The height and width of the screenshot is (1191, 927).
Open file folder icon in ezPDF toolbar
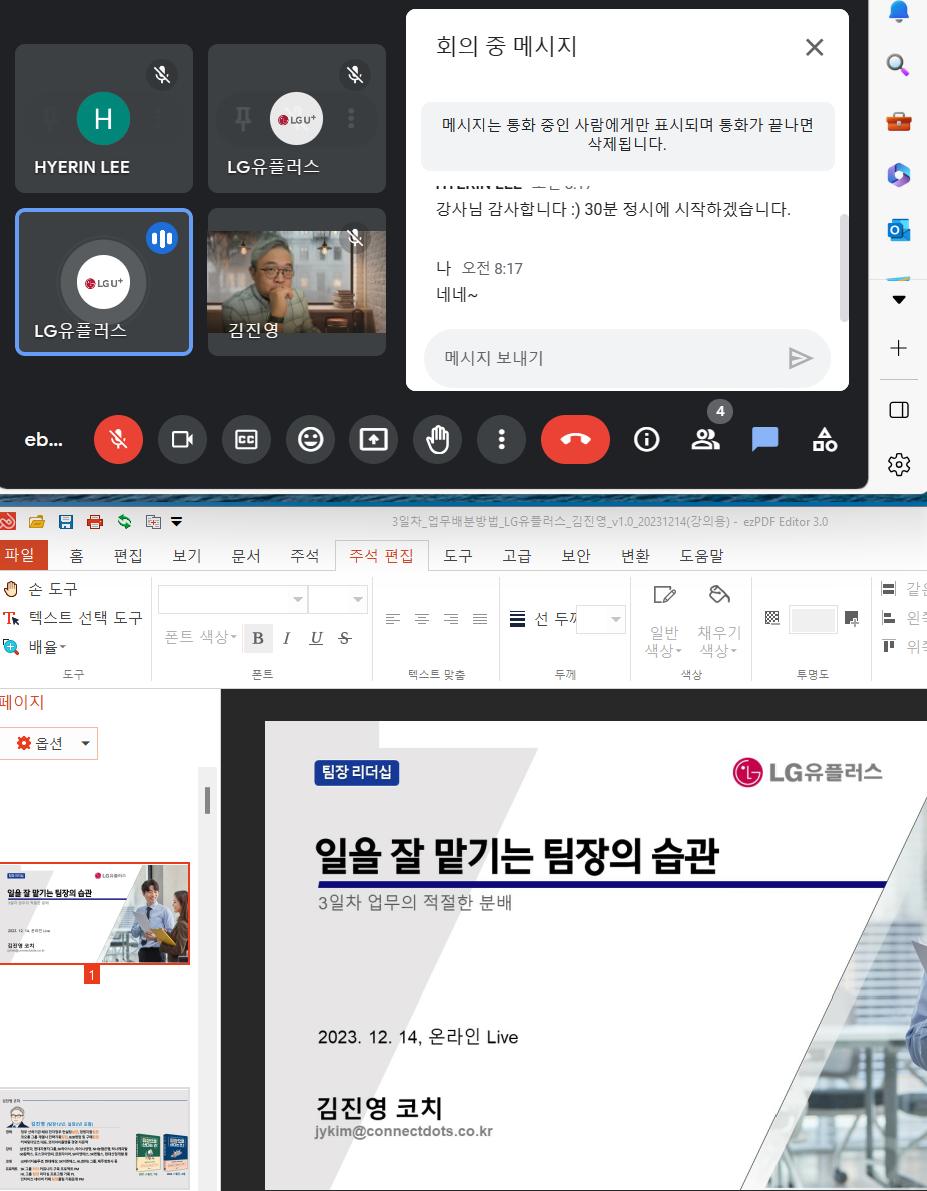click(x=36, y=522)
